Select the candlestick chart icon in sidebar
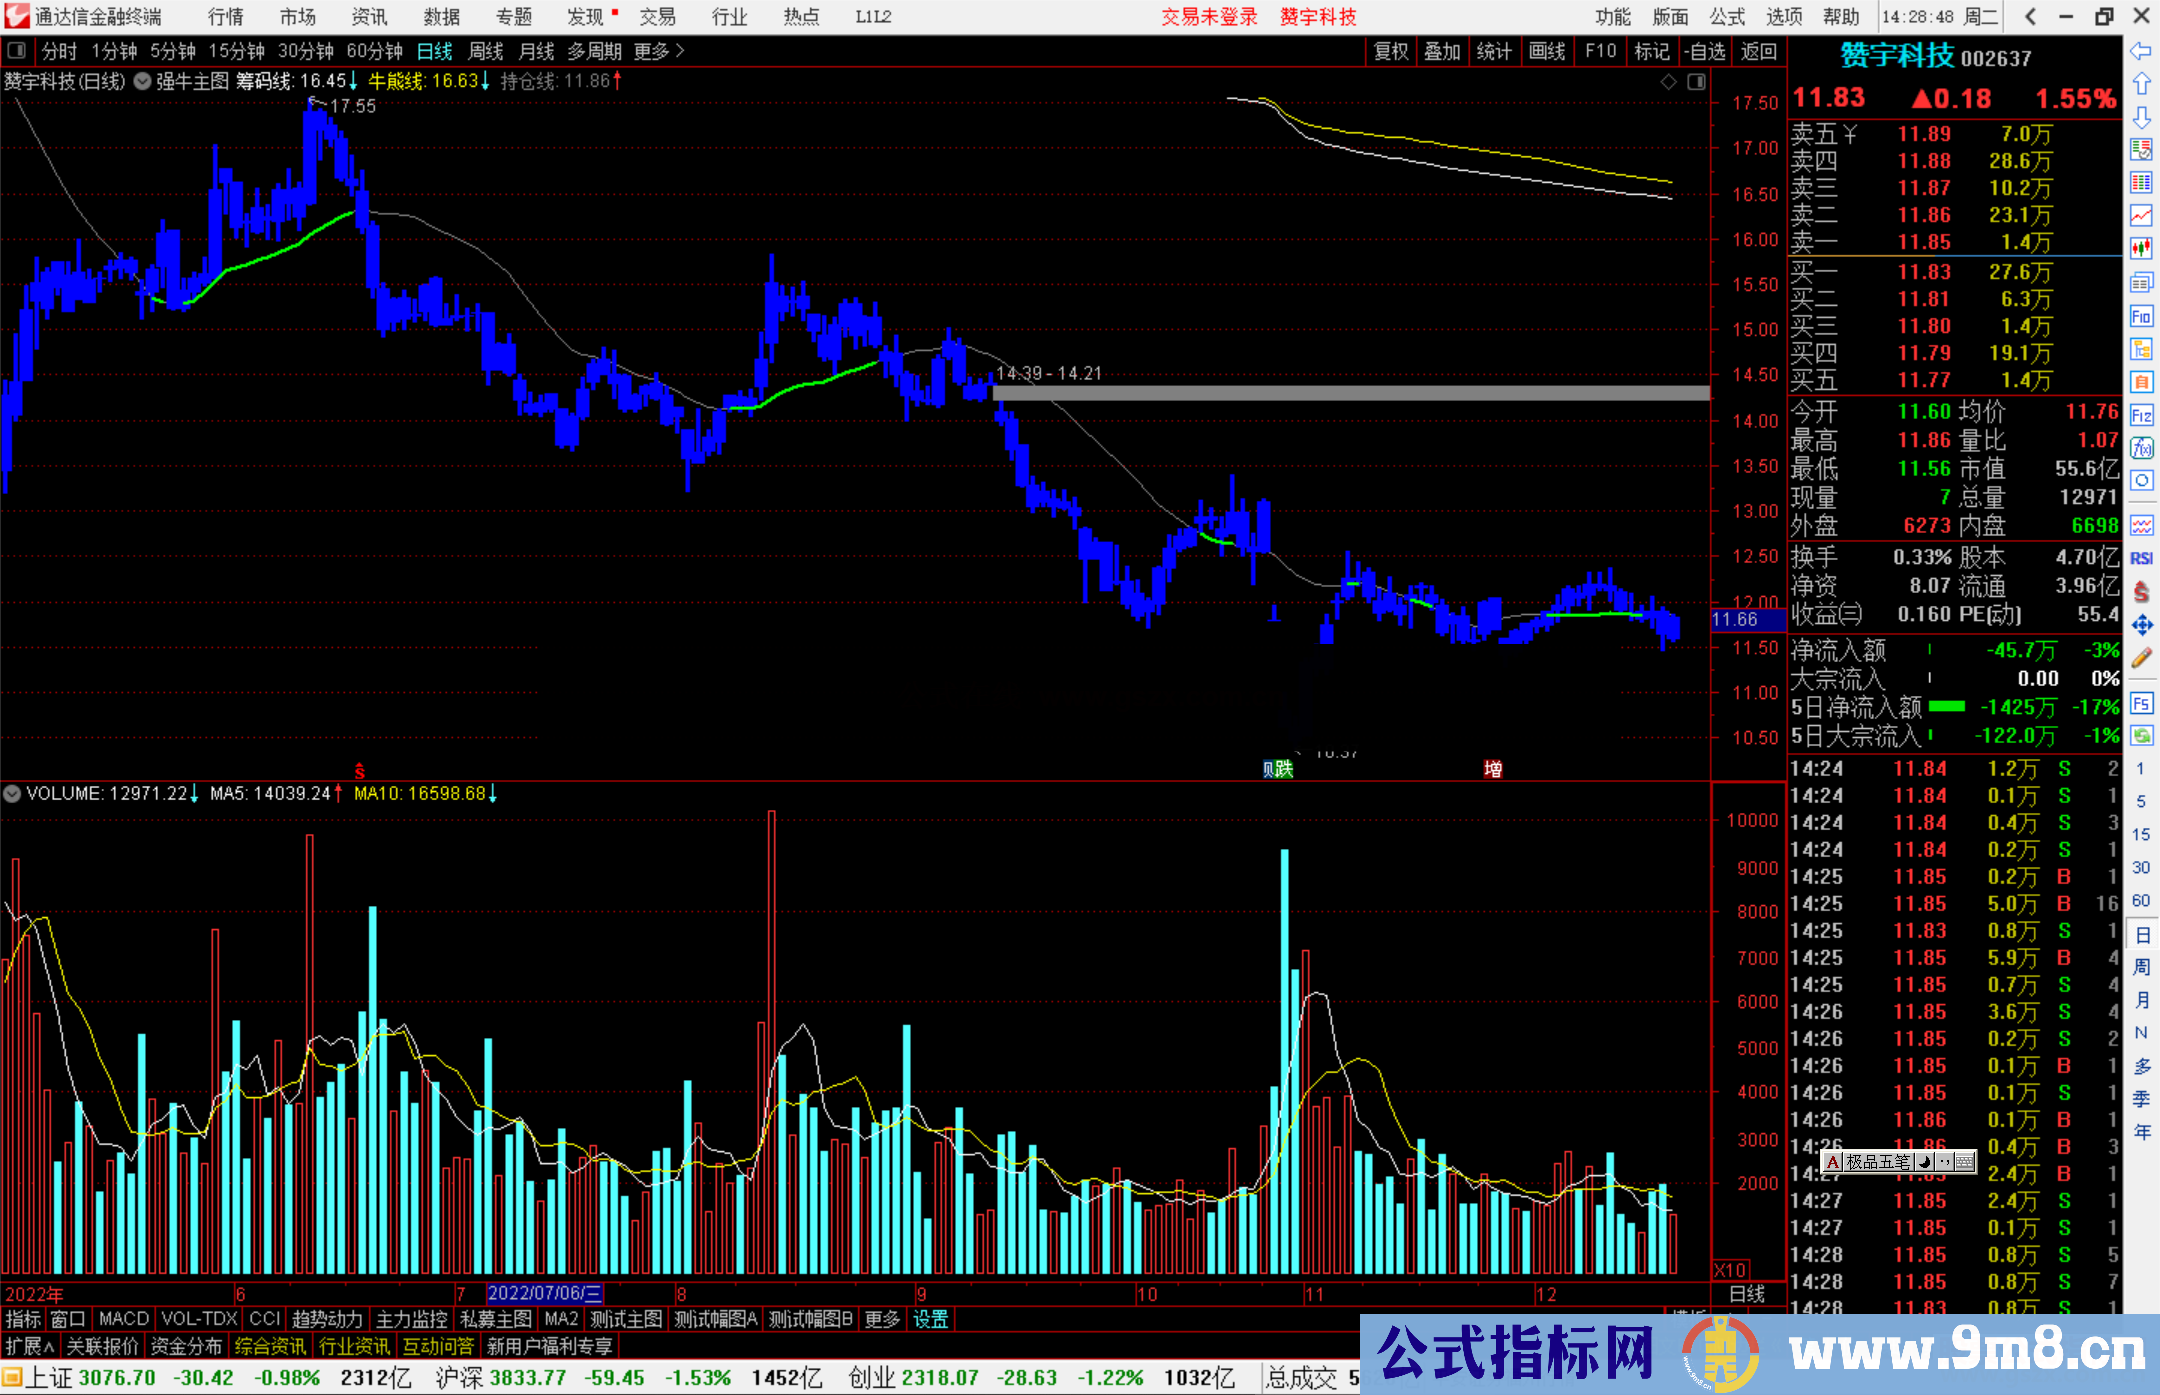The image size is (2160, 1395). pos(2141,249)
